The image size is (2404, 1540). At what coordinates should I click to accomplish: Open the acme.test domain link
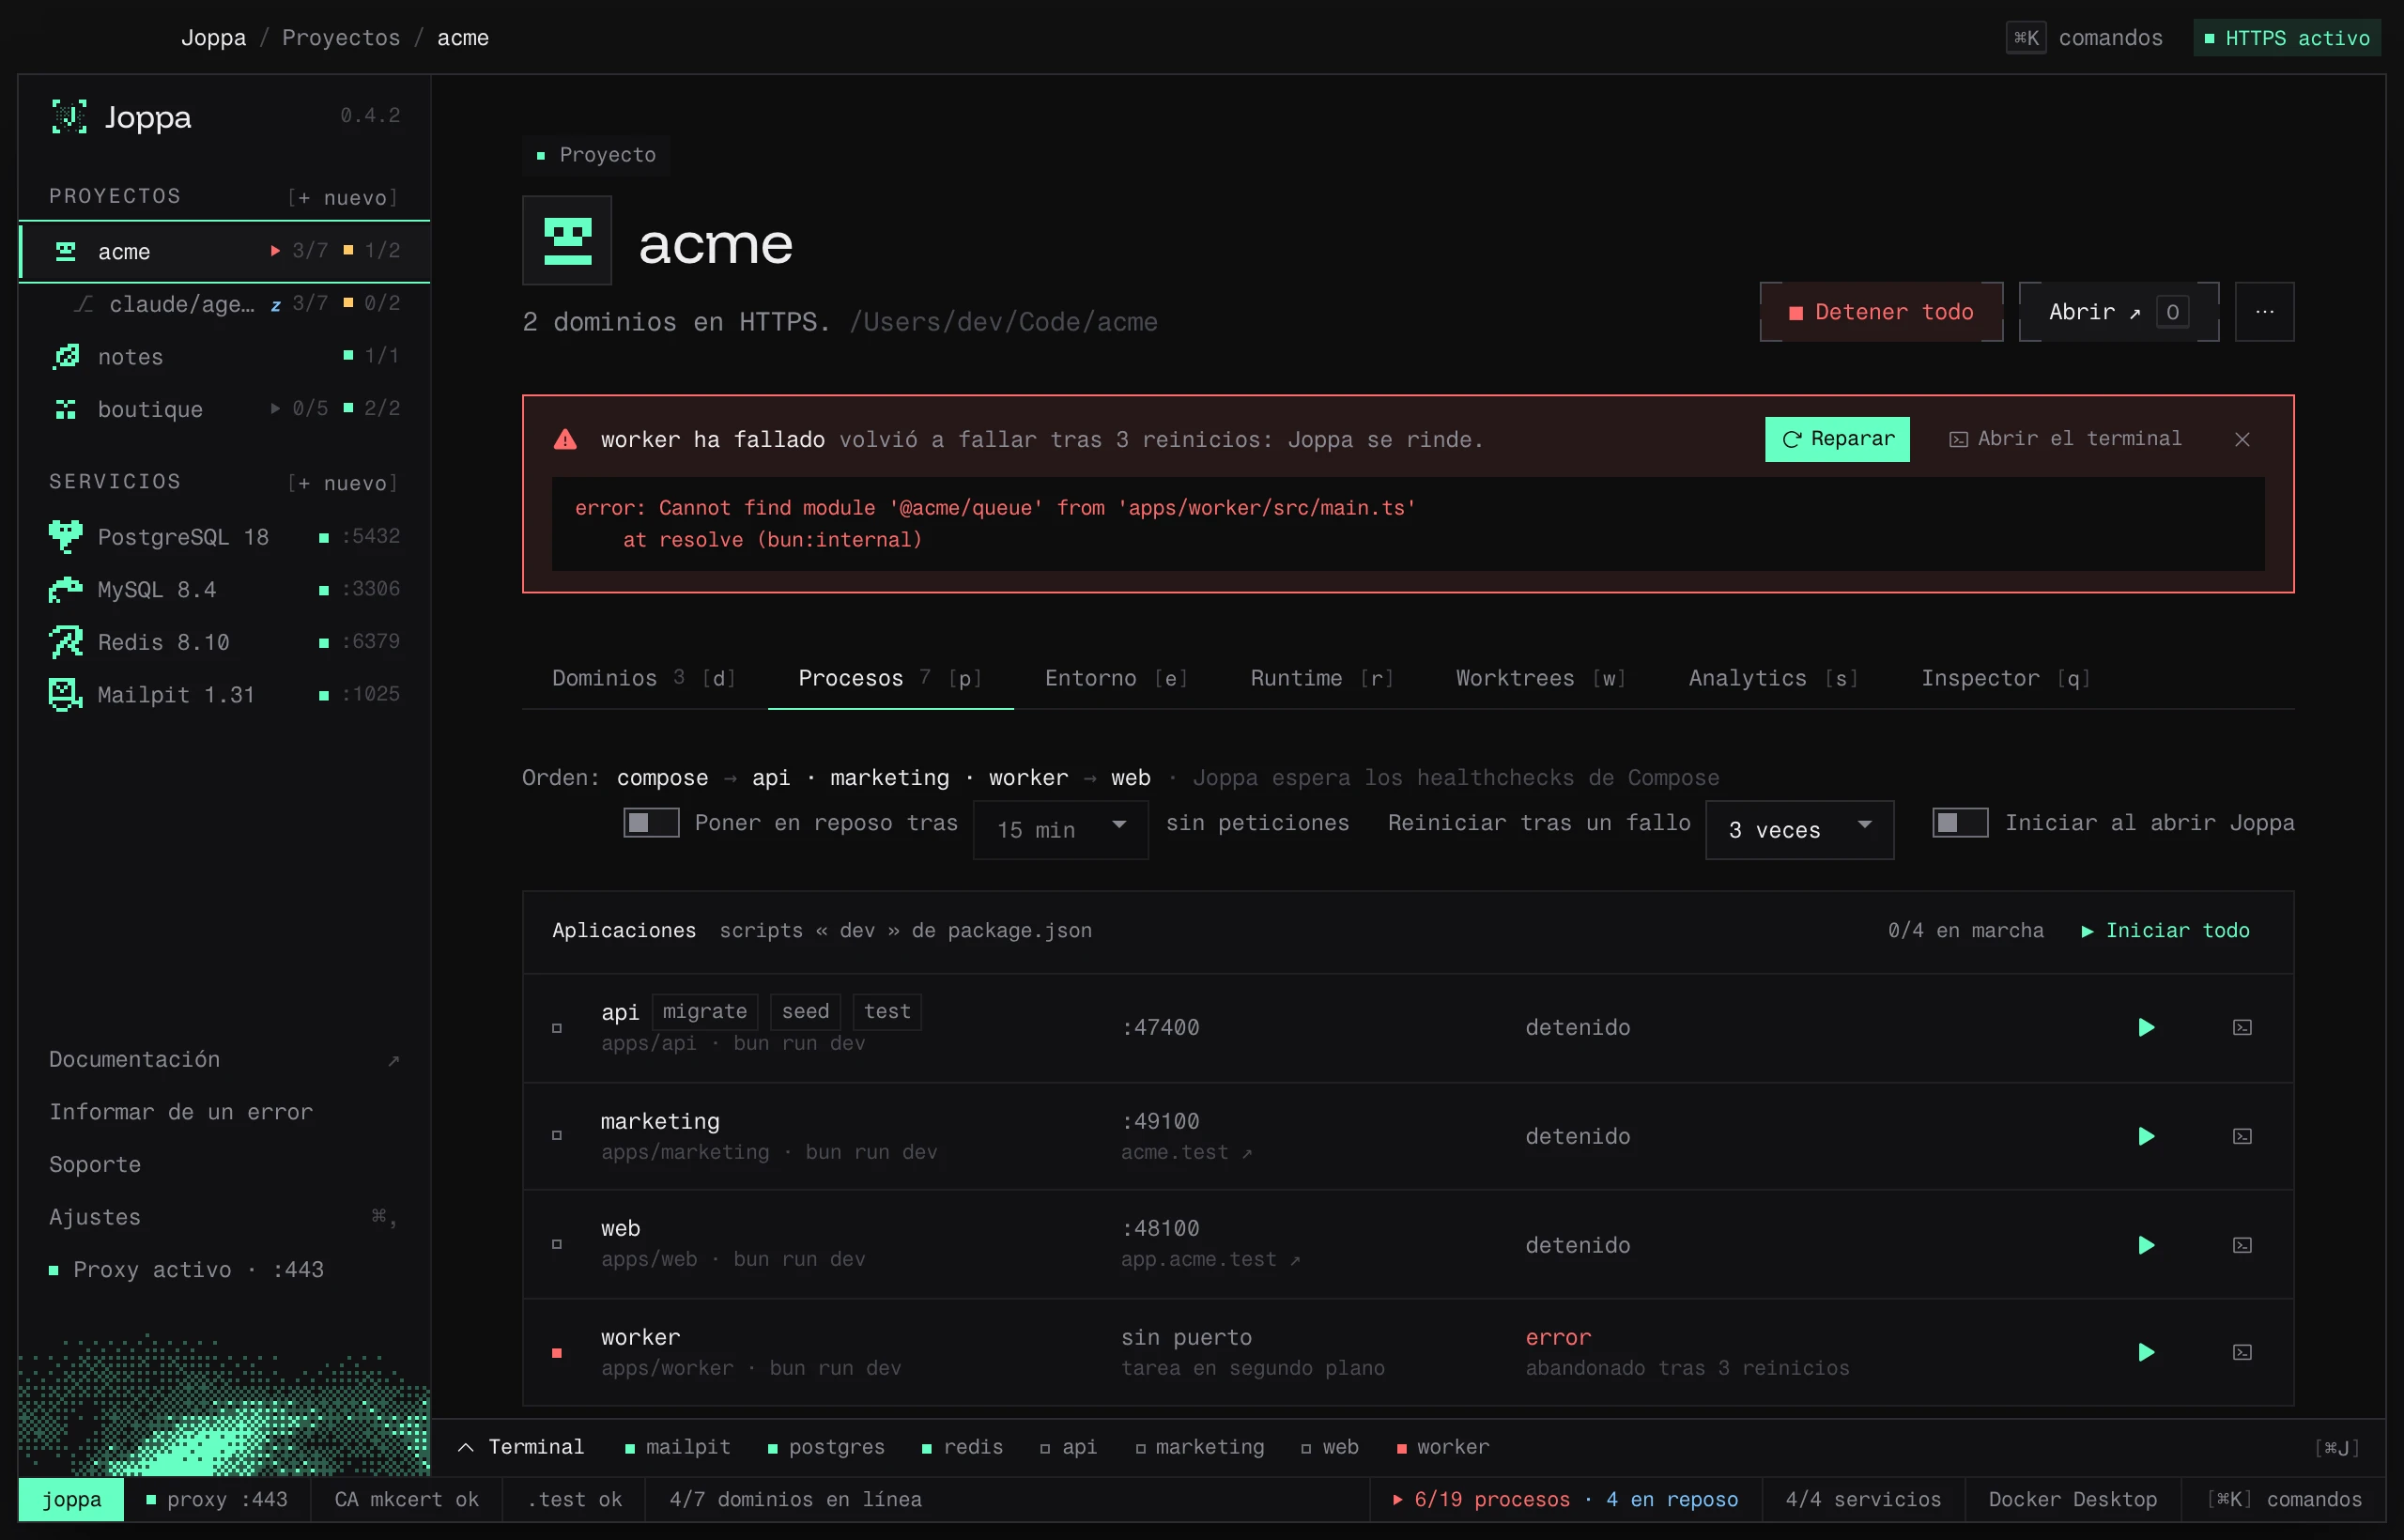1186,1153
